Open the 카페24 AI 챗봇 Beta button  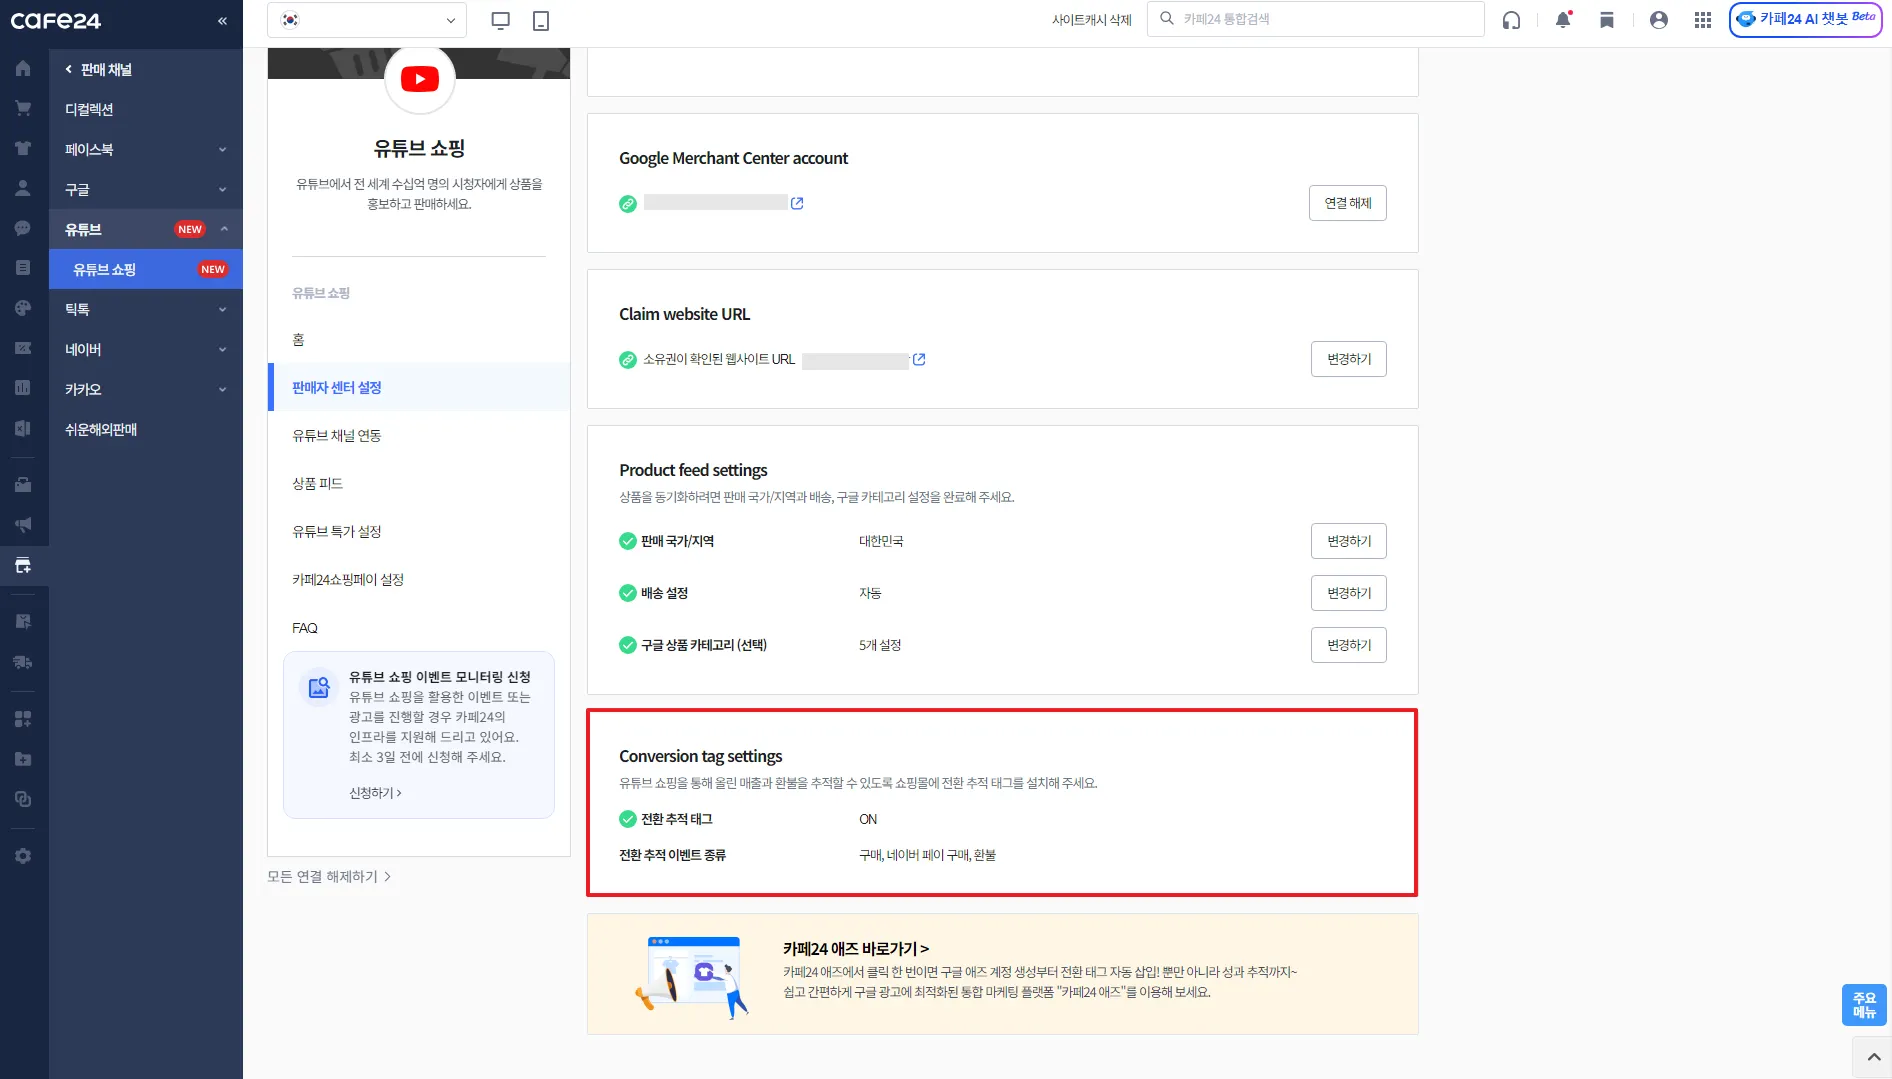(x=1806, y=19)
